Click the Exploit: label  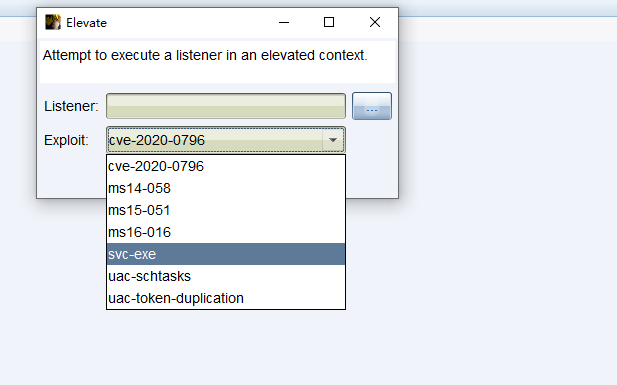[x=66, y=140]
